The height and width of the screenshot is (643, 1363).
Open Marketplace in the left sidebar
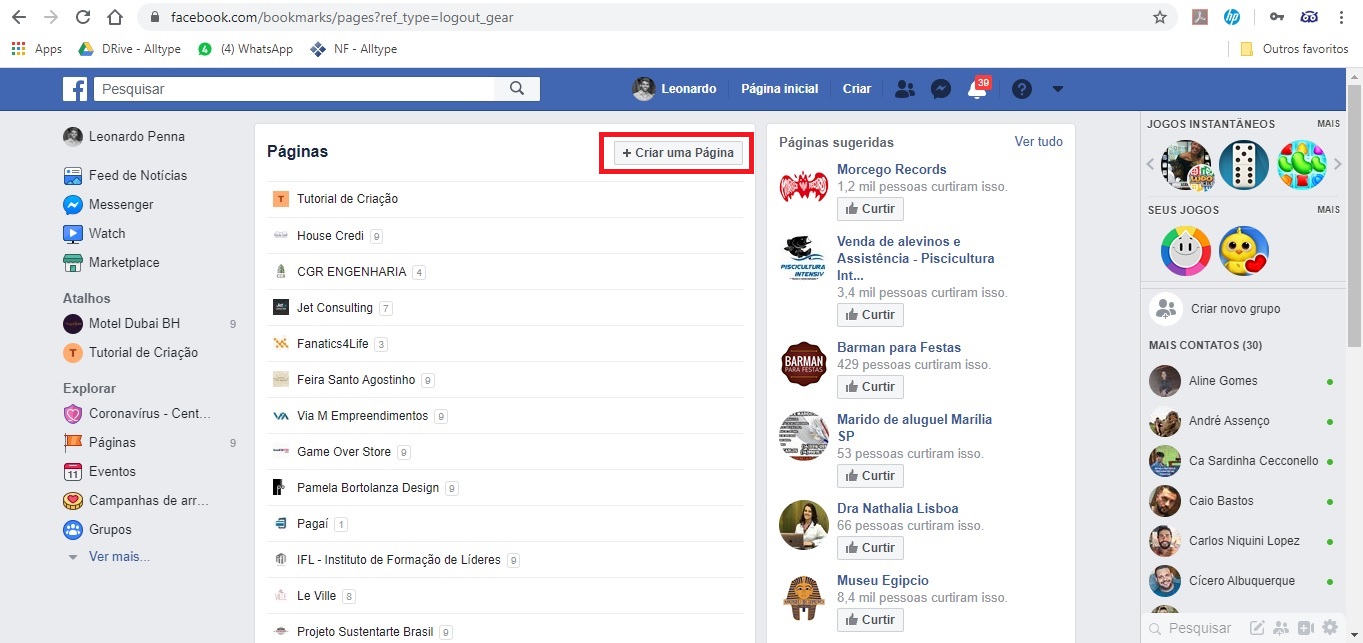pos(111,262)
